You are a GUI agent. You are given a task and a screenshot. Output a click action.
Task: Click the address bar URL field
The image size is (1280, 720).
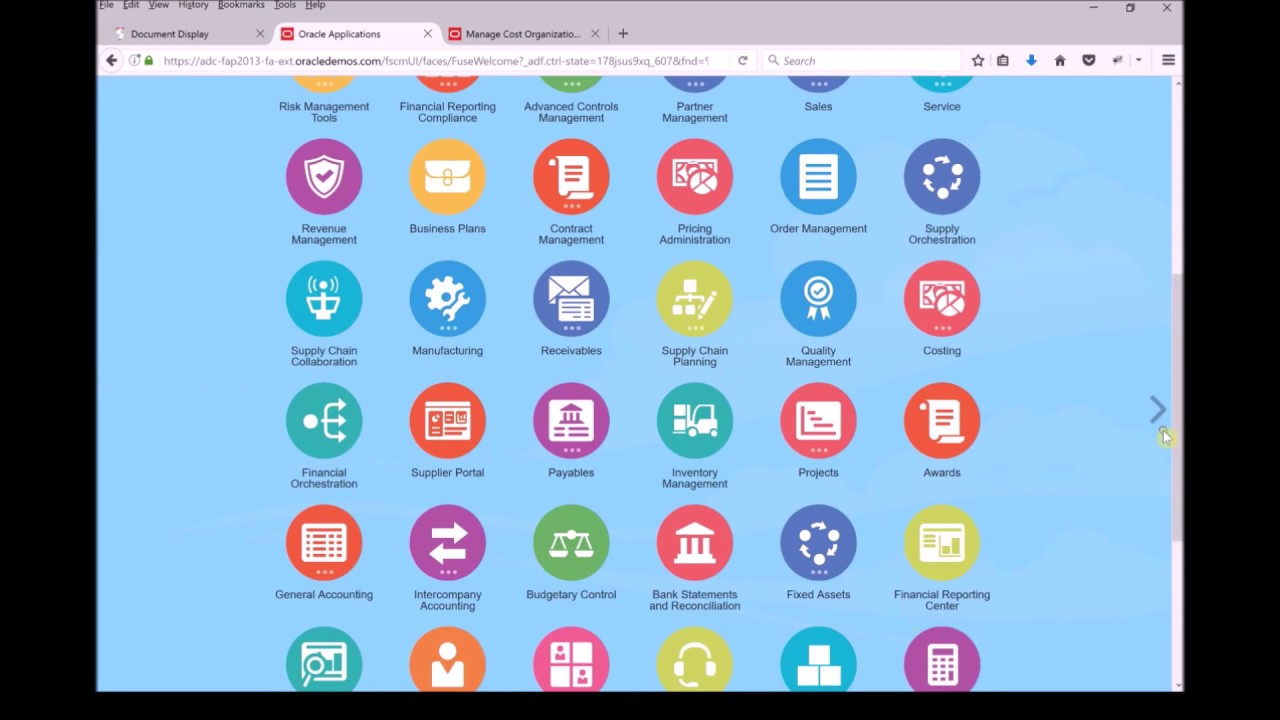pyautogui.click(x=435, y=61)
